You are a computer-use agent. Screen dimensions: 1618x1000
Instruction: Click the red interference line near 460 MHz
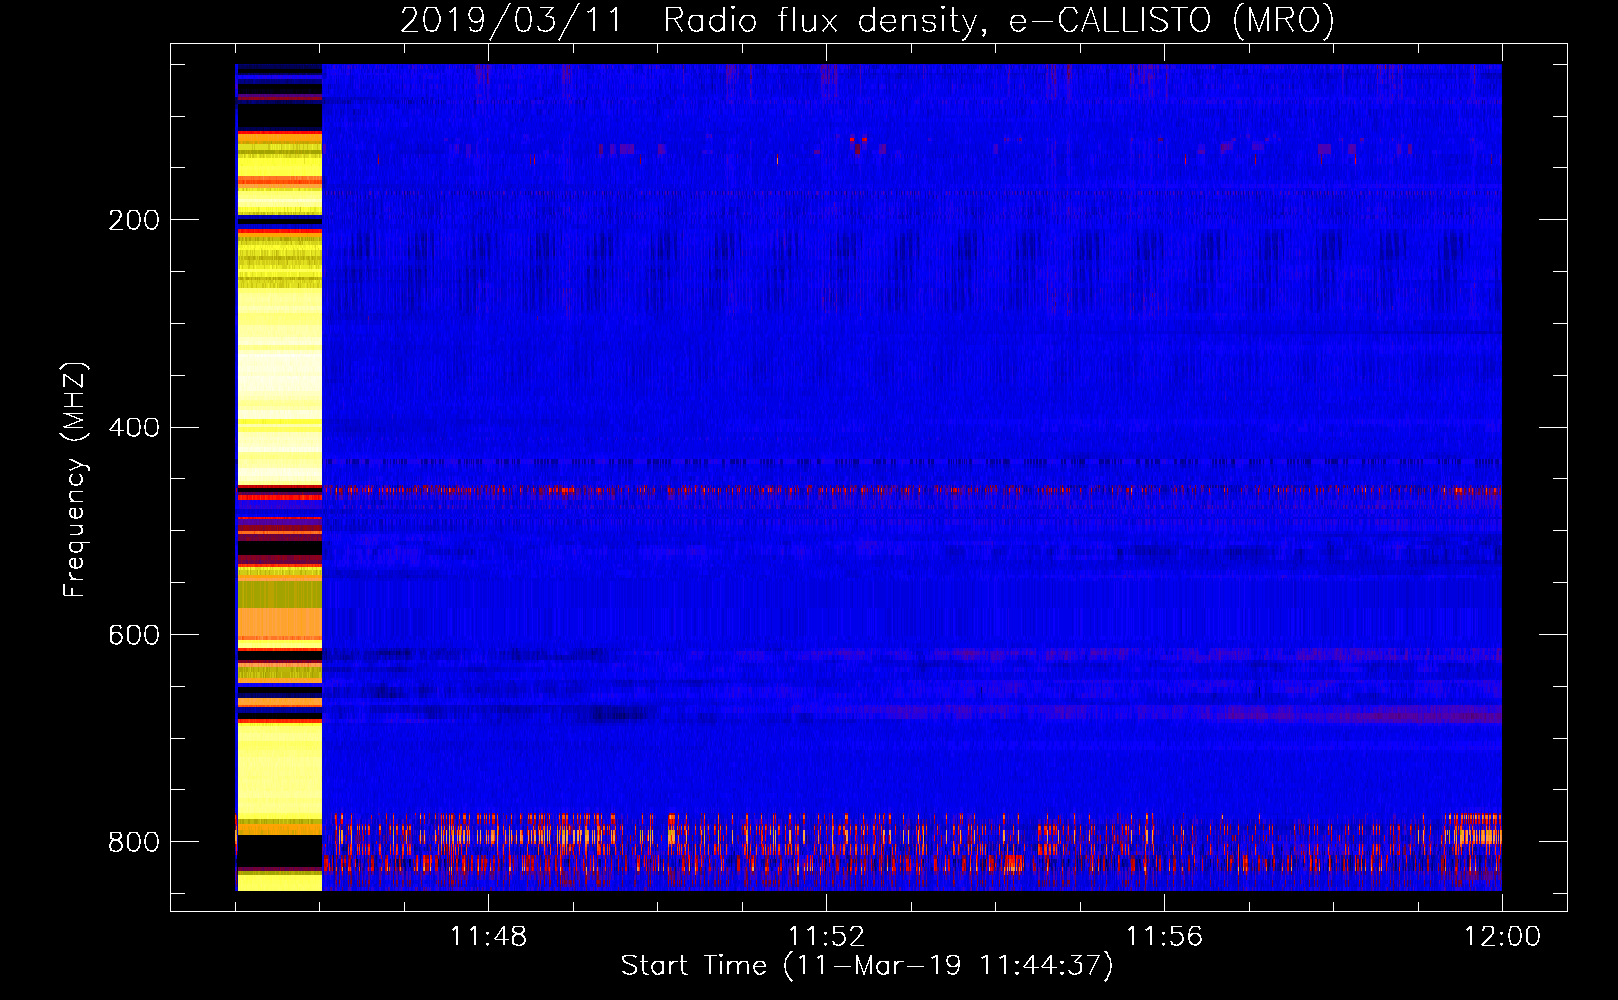(911, 491)
